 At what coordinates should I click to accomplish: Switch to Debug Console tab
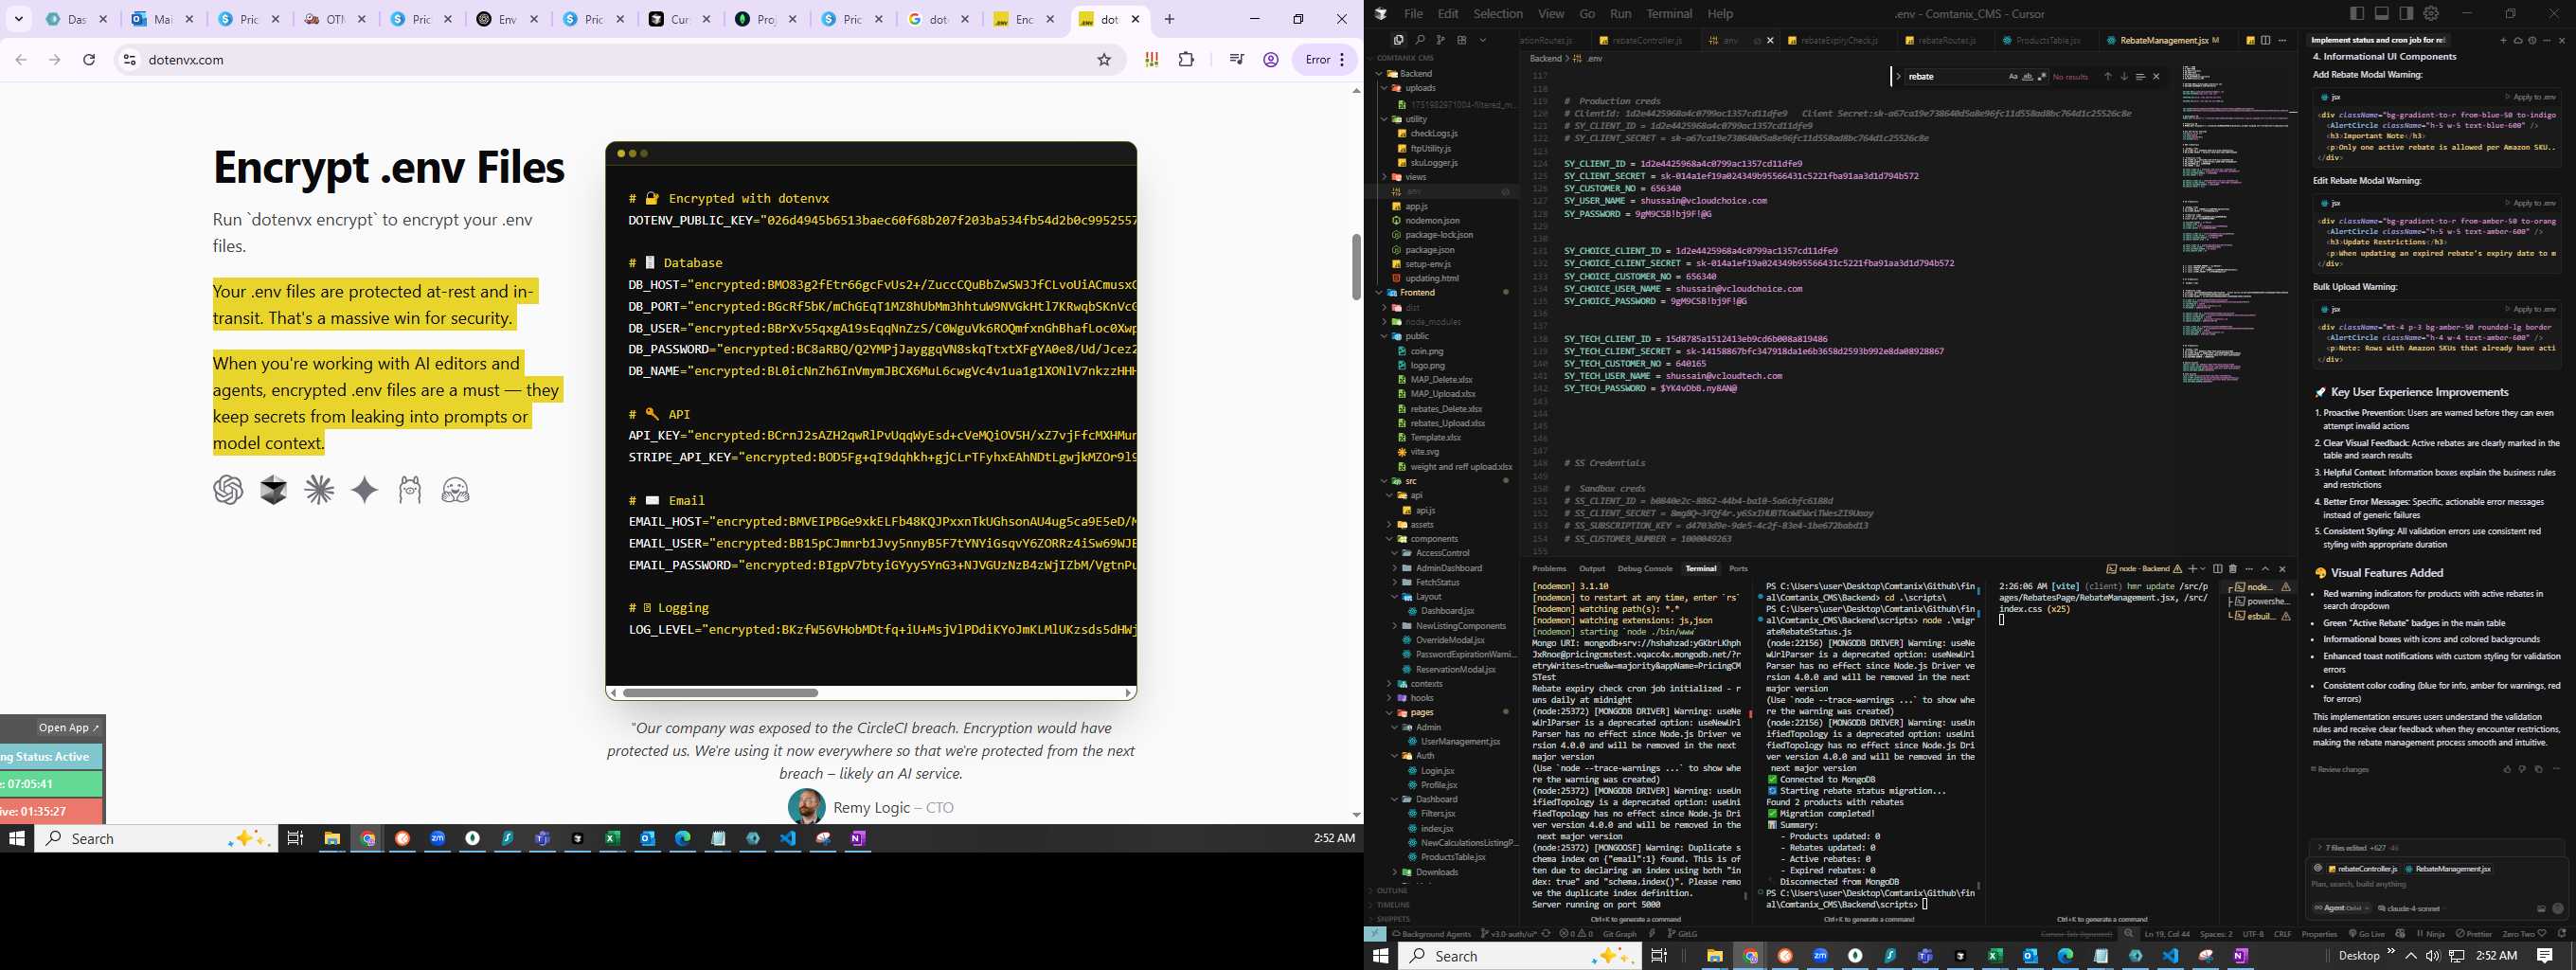(1645, 568)
